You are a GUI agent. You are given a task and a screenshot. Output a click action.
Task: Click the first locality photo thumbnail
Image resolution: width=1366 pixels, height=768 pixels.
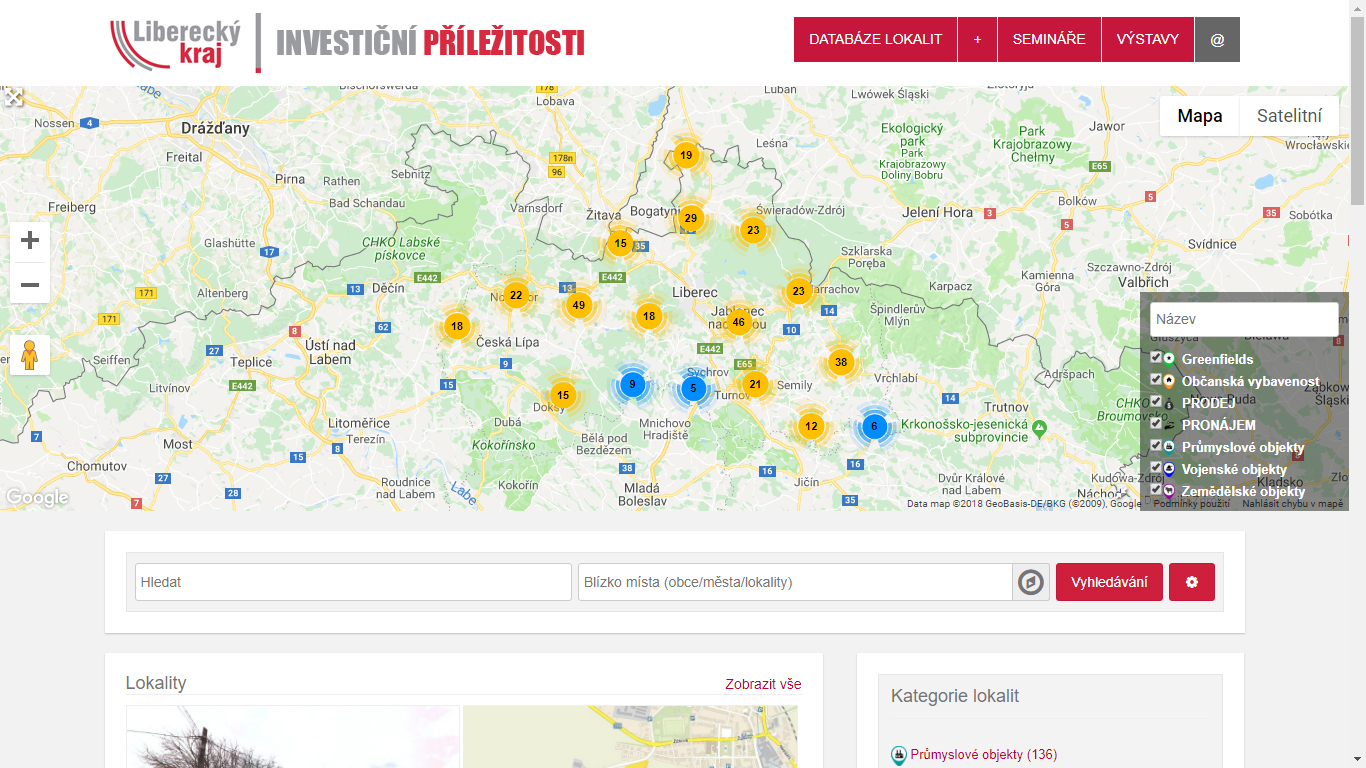click(293, 737)
